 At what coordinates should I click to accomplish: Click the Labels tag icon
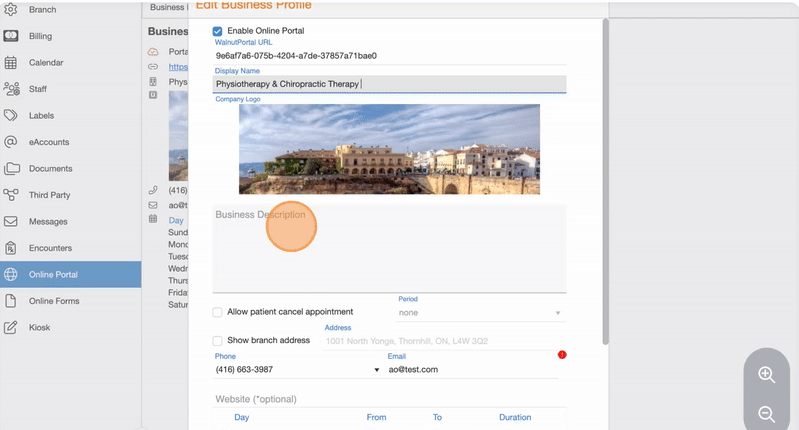pyautogui.click(x=11, y=115)
